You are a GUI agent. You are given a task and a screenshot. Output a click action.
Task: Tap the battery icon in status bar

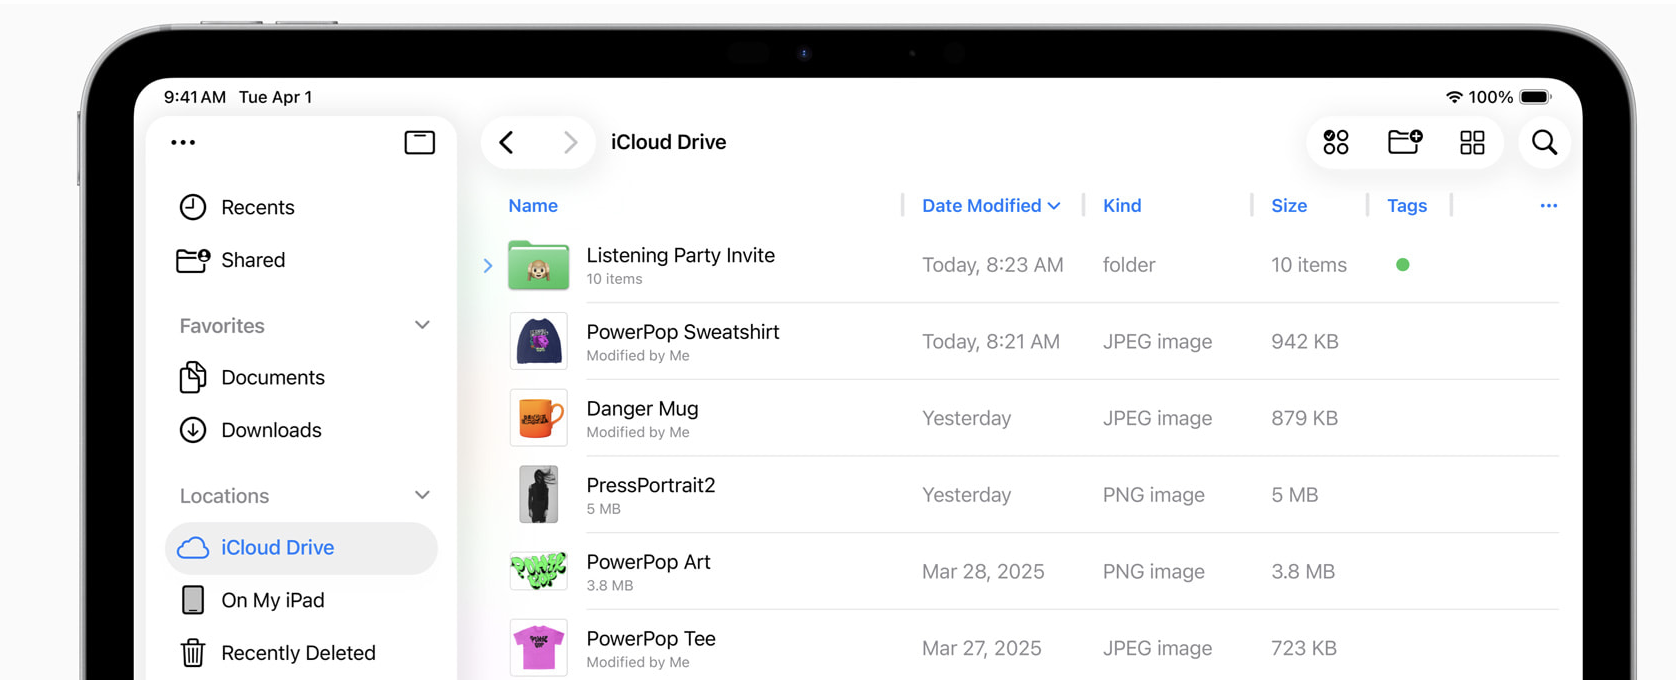1535,97
